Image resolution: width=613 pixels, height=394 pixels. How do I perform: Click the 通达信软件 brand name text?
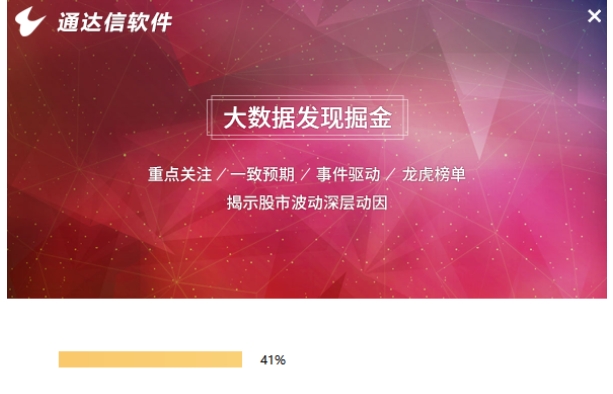click(x=115, y=22)
